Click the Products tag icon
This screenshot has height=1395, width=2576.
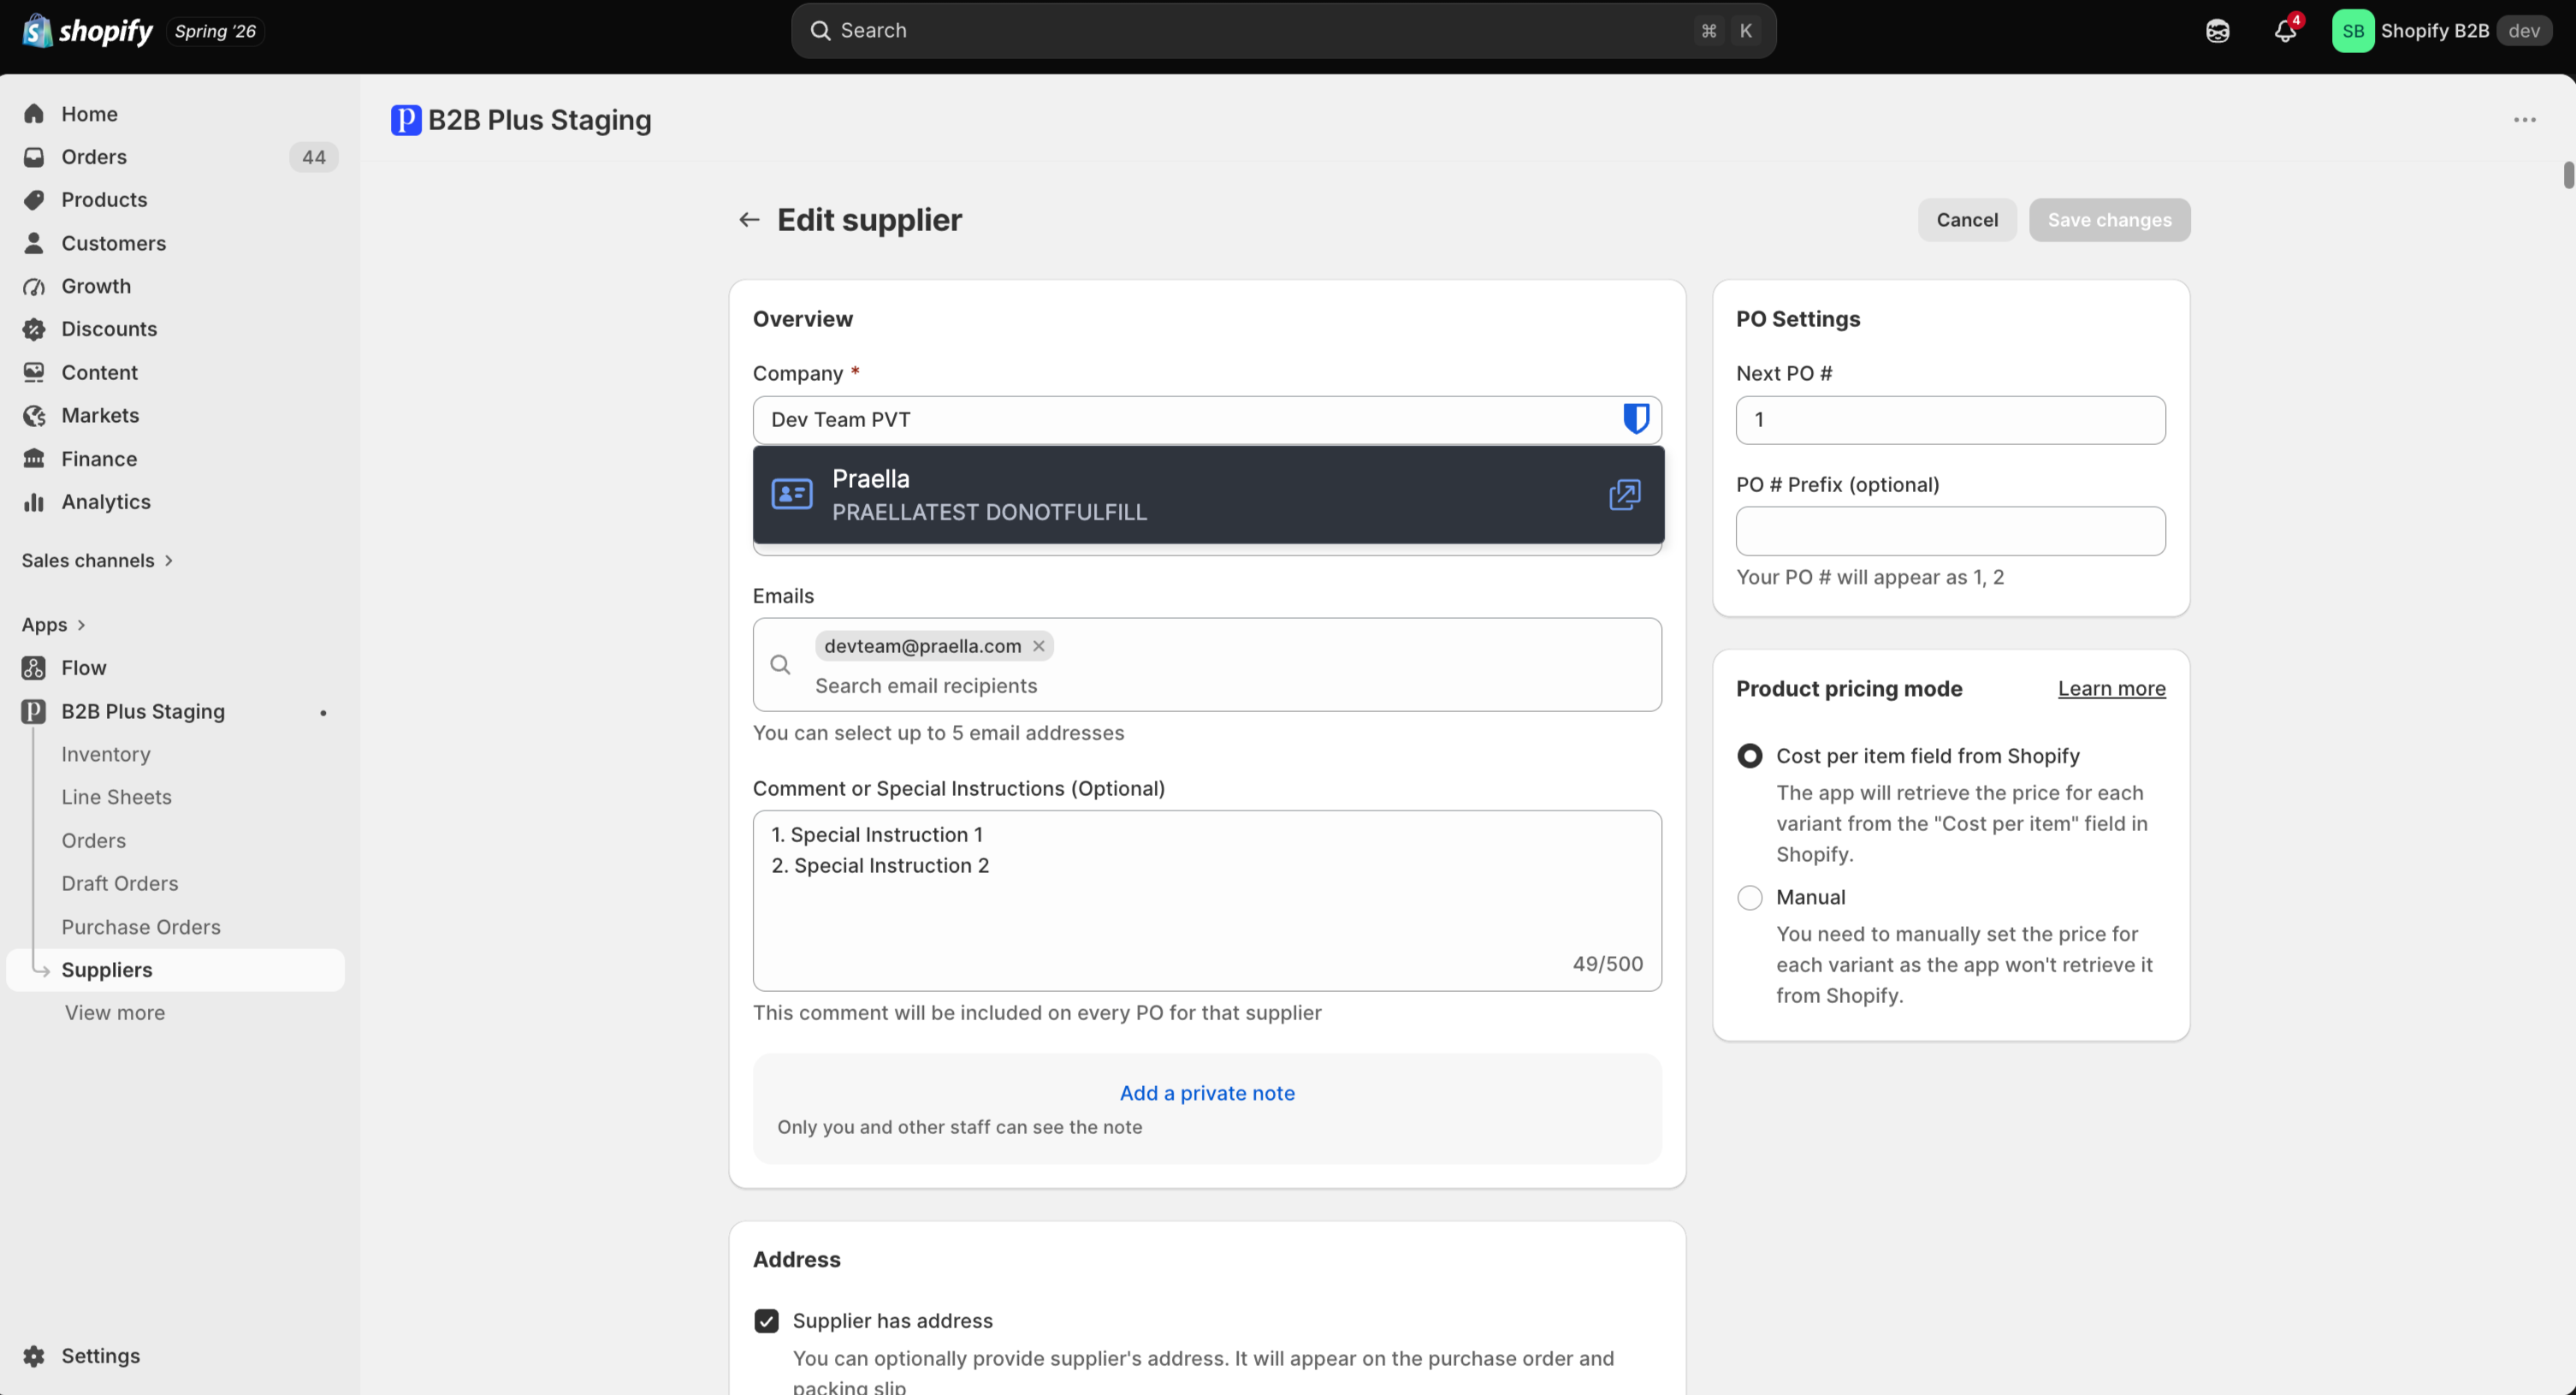click(x=34, y=200)
